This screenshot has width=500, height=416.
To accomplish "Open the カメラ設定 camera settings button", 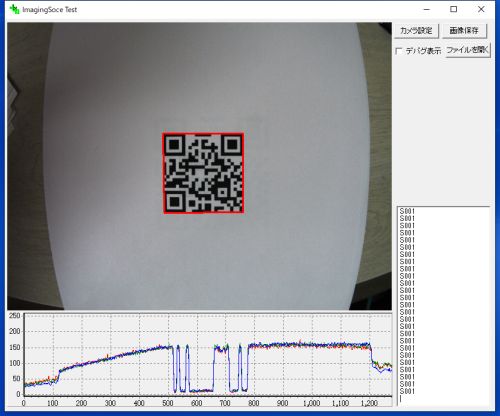I will [416, 31].
